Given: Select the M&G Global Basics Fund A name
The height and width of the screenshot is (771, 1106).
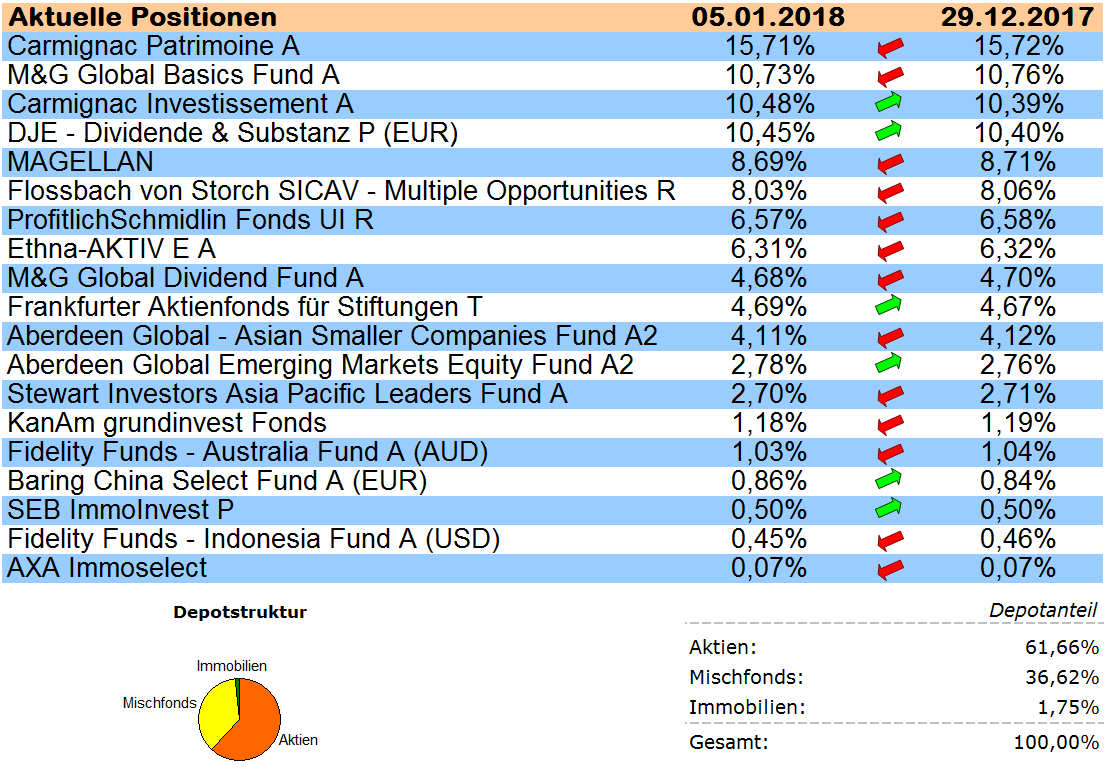Looking at the screenshot, I should [173, 75].
